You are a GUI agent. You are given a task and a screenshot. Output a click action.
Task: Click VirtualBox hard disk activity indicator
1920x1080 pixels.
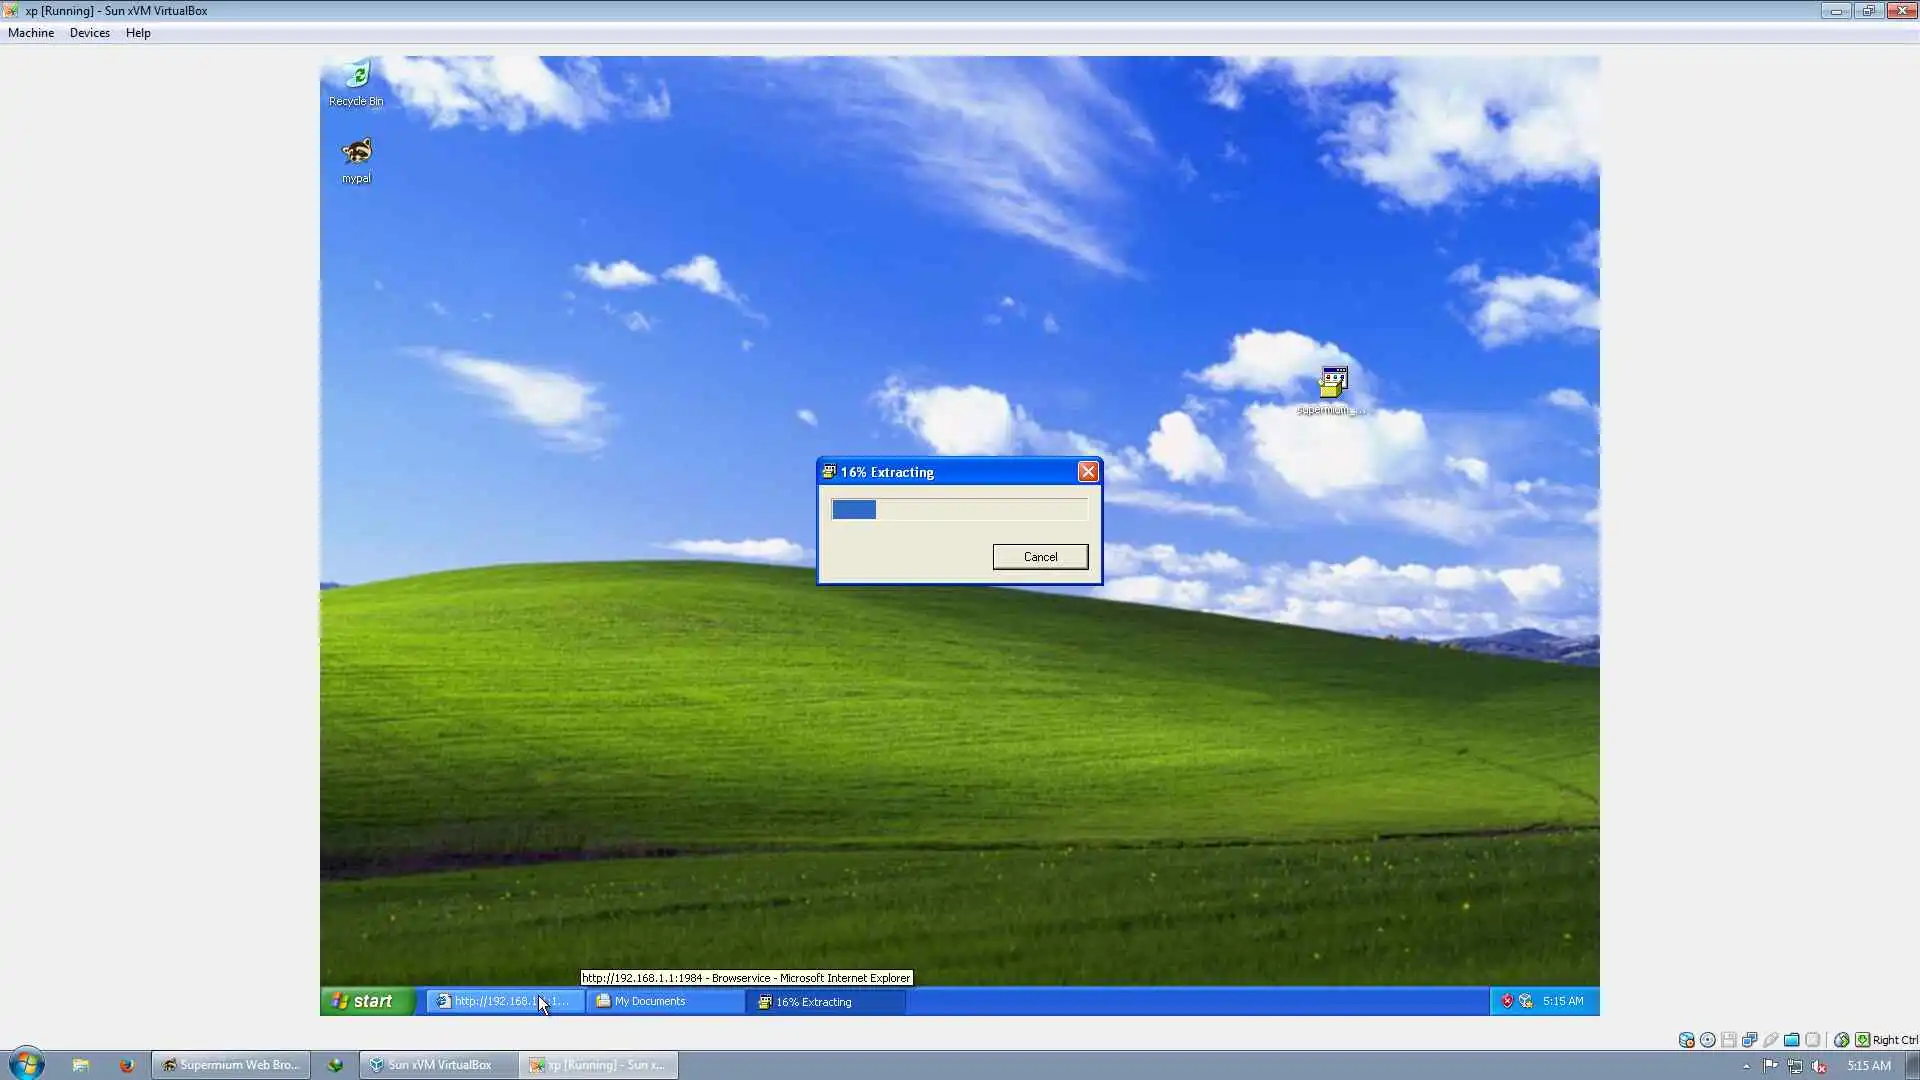pyautogui.click(x=1686, y=1040)
